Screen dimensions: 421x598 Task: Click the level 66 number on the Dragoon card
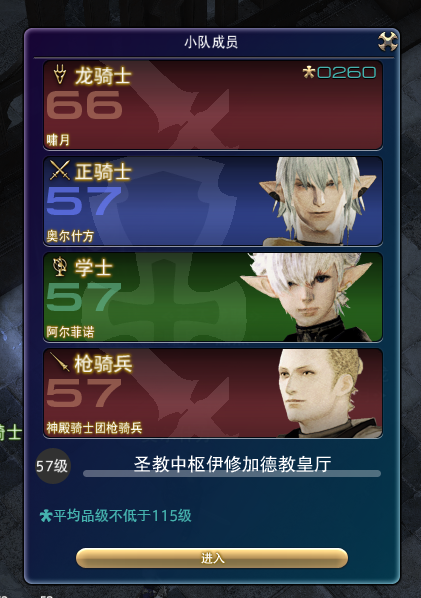tap(84, 105)
